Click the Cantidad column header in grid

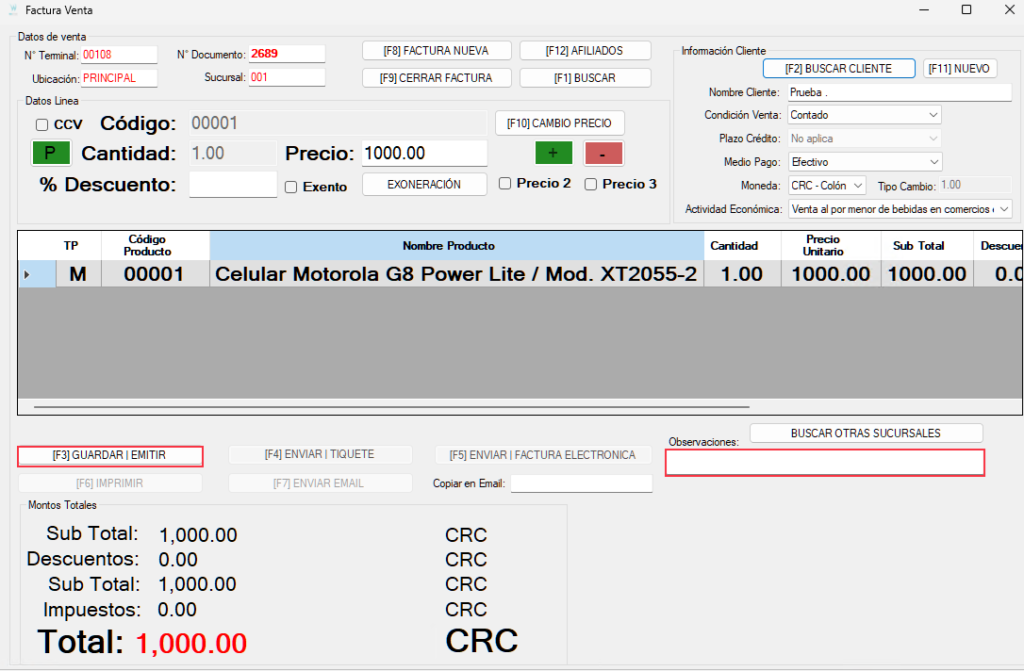(x=733, y=246)
